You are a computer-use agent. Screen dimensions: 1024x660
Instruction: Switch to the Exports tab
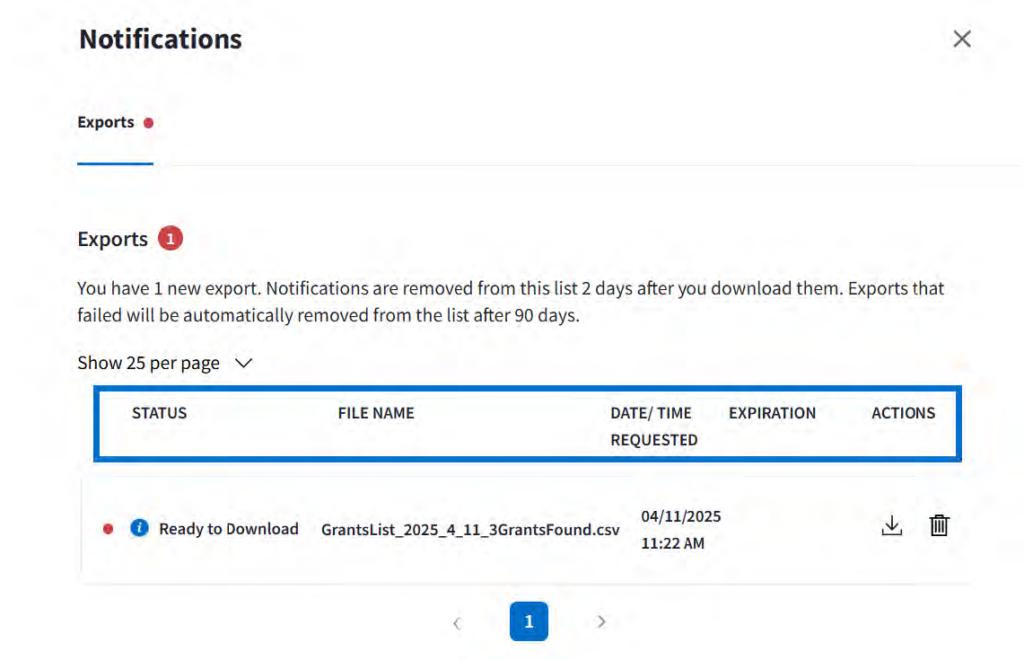(106, 123)
